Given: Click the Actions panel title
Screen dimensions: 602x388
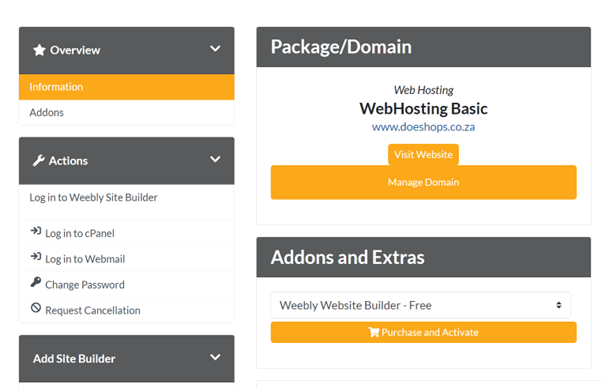Looking at the screenshot, I should click(68, 161).
